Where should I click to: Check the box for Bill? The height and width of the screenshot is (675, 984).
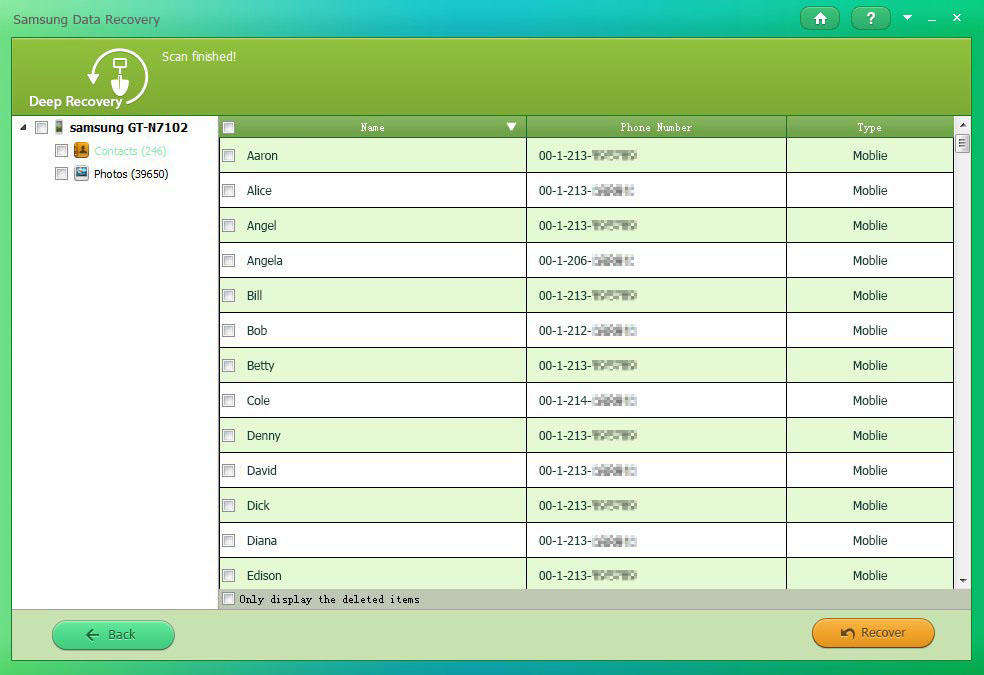pyautogui.click(x=229, y=295)
